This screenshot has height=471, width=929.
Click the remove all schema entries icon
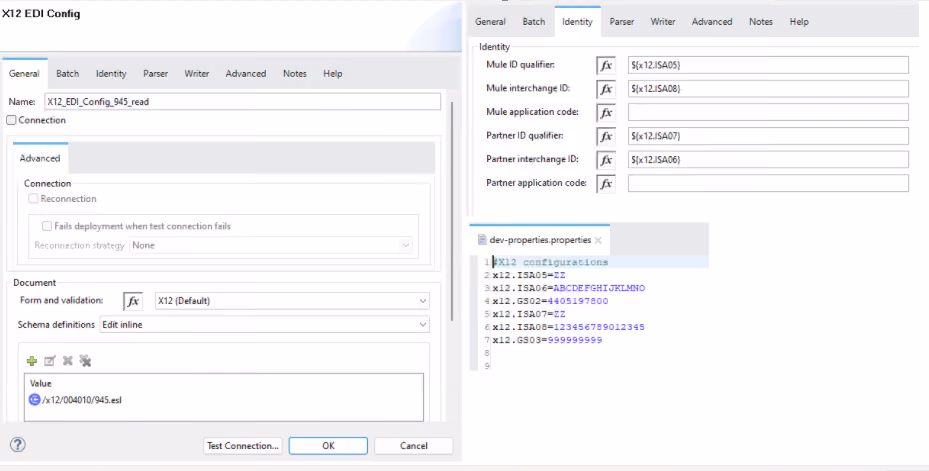[x=85, y=361]
